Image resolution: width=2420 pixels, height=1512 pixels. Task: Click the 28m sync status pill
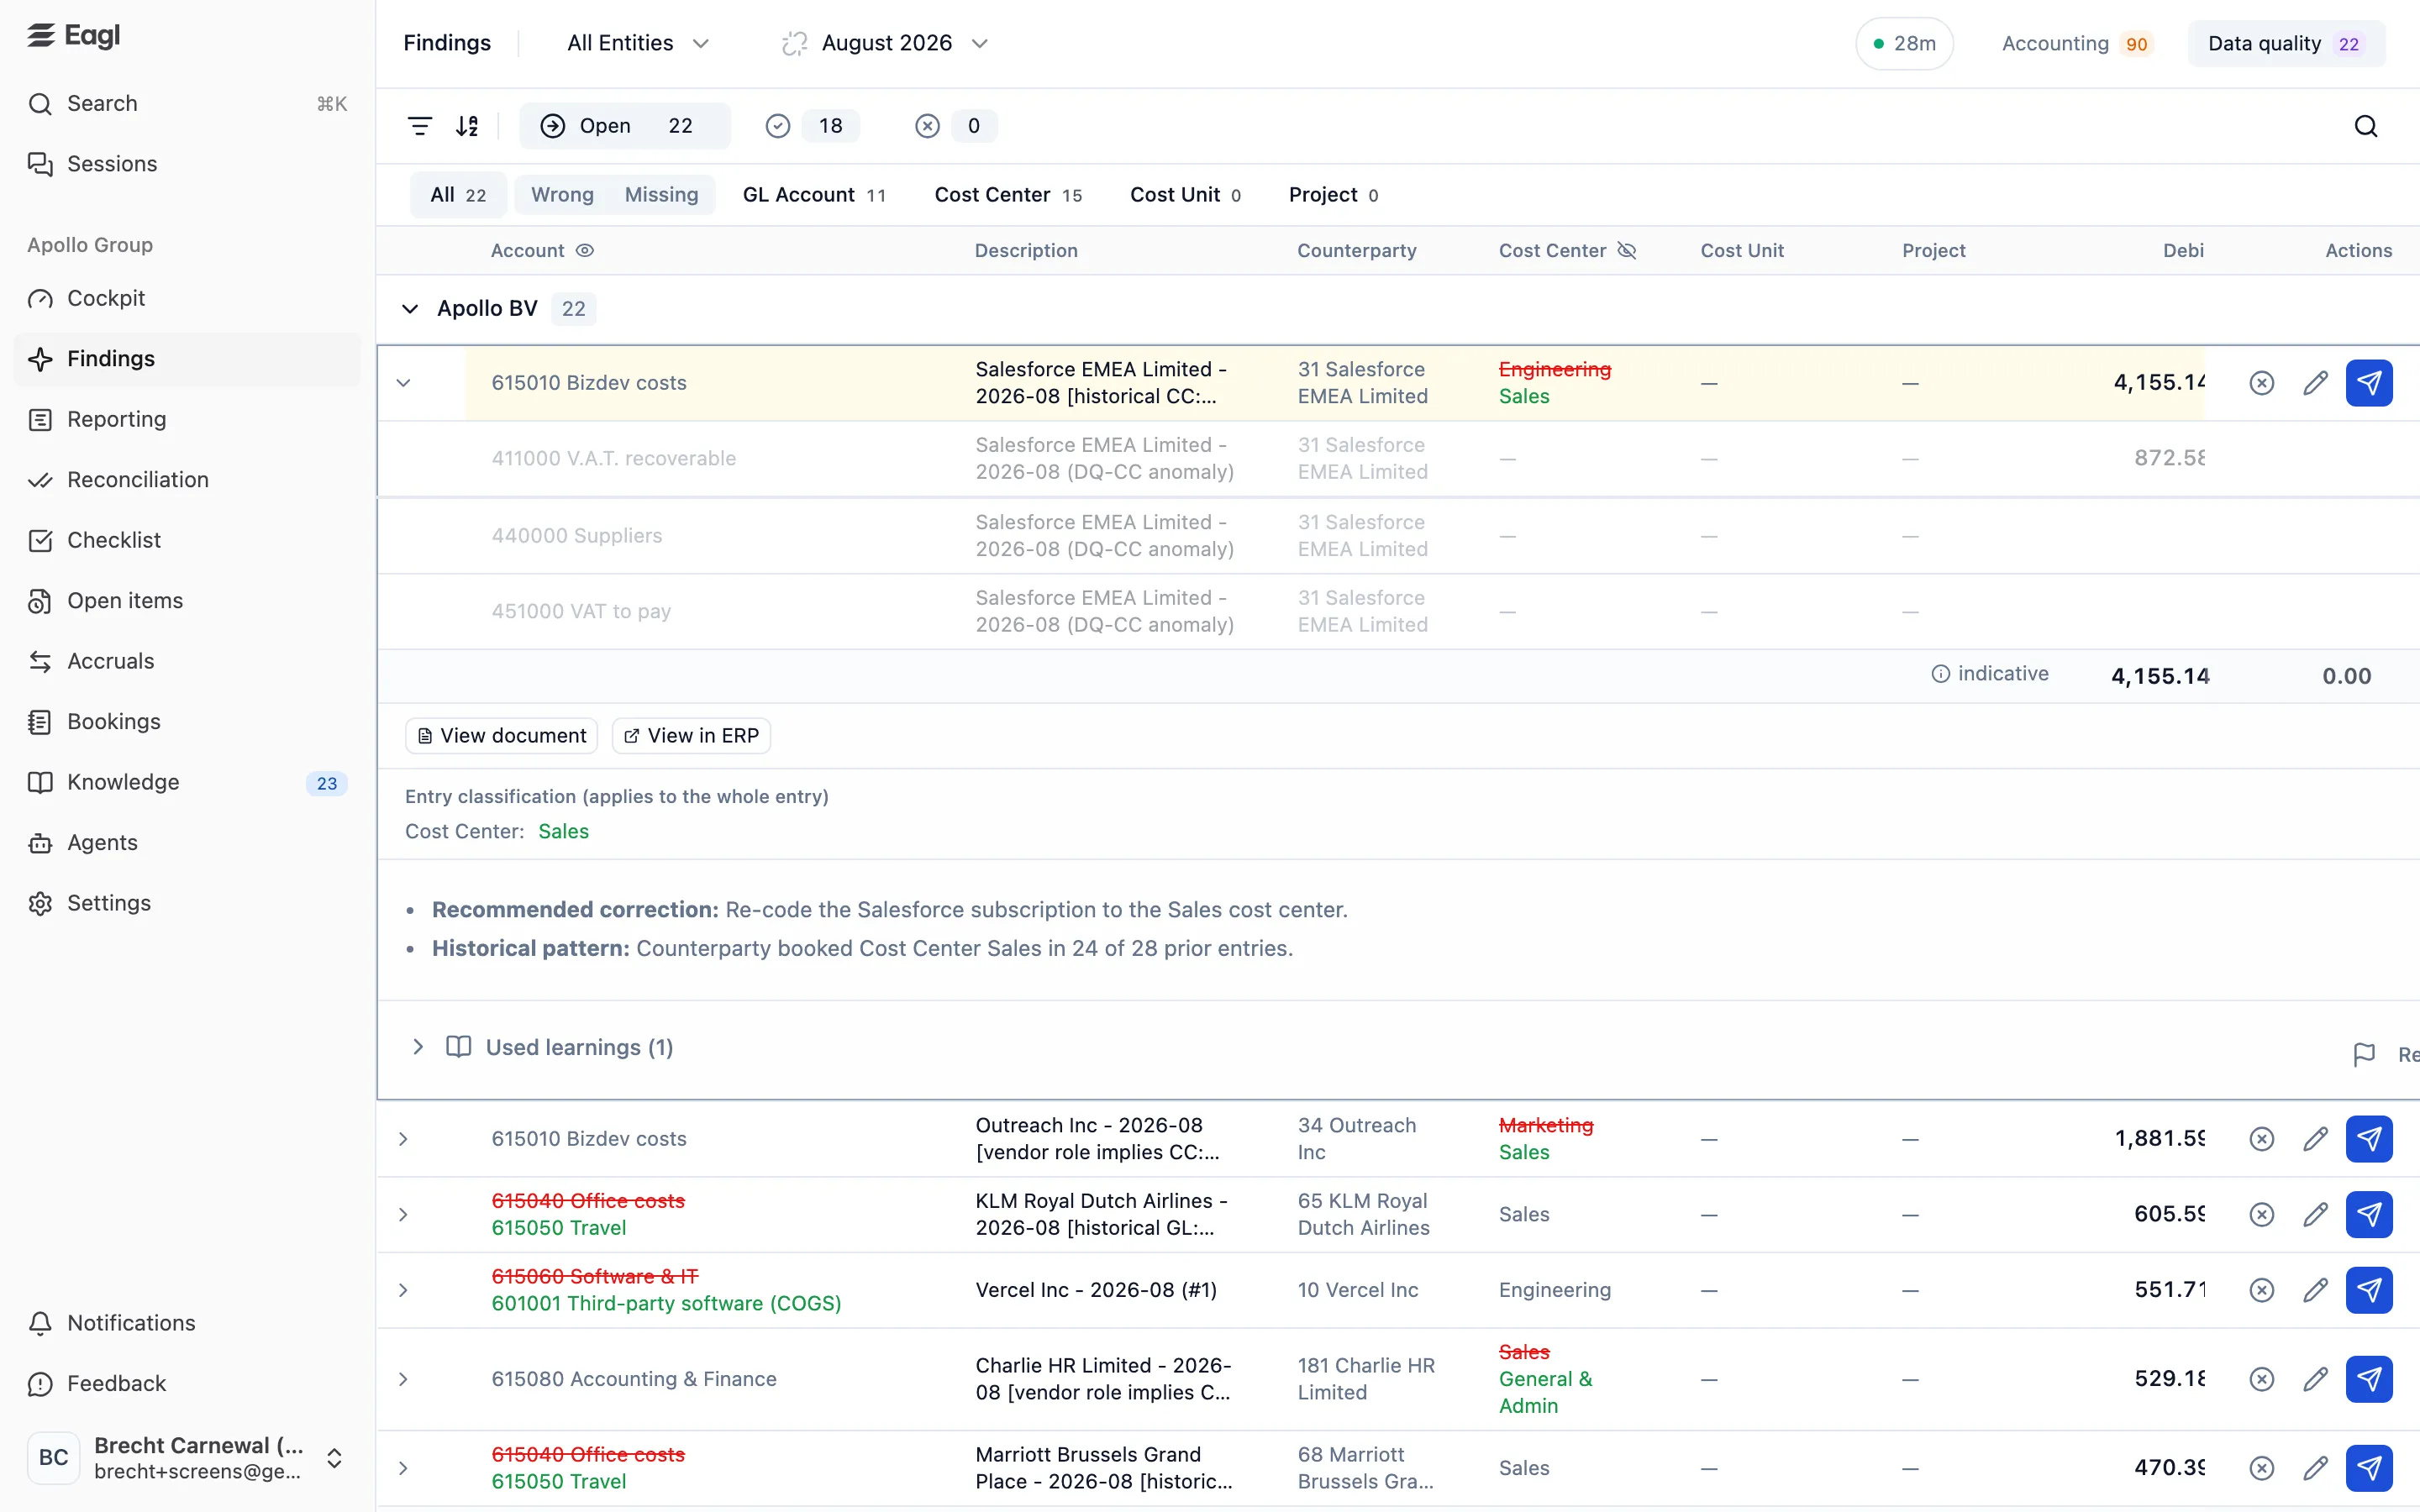click(x=1904, y=43)
